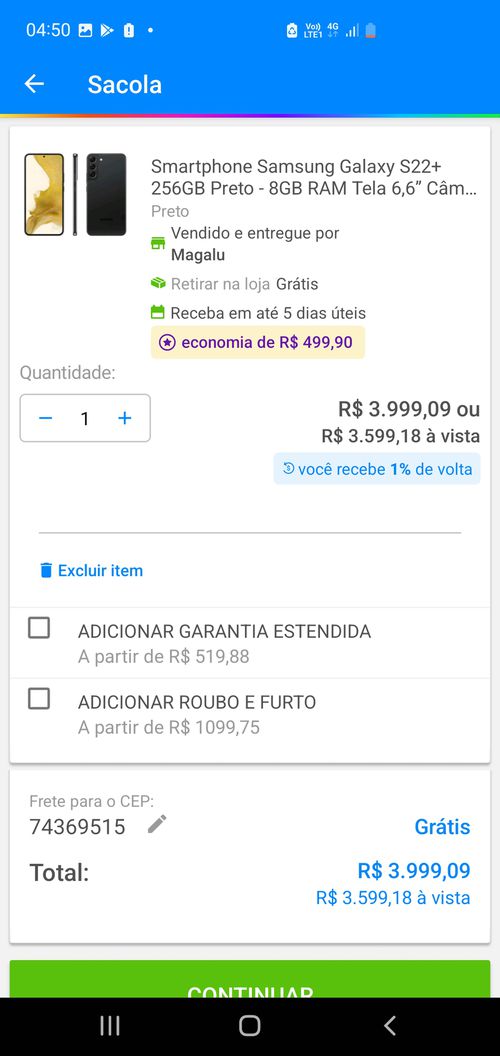Click the Excluir item link
This screenshot has width=500, height=1056.
click(100, 570)
